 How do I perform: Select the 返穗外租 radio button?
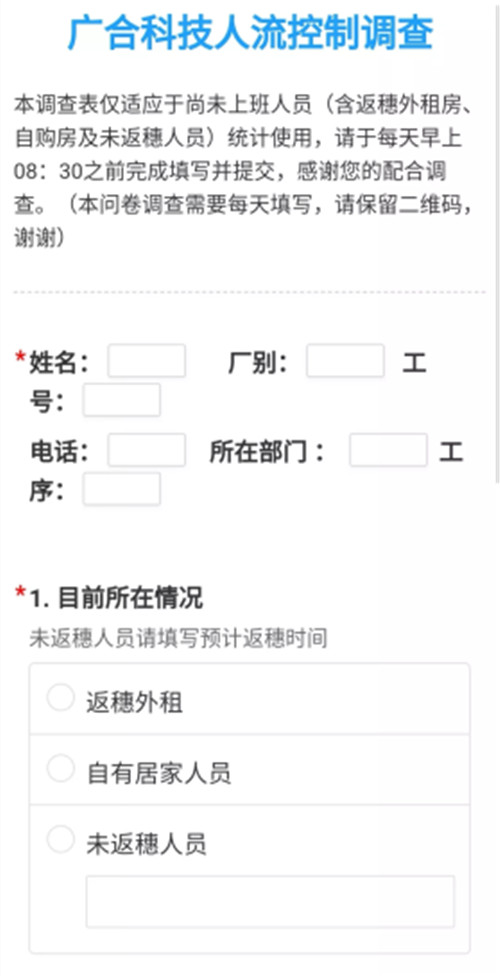point(61,698)
